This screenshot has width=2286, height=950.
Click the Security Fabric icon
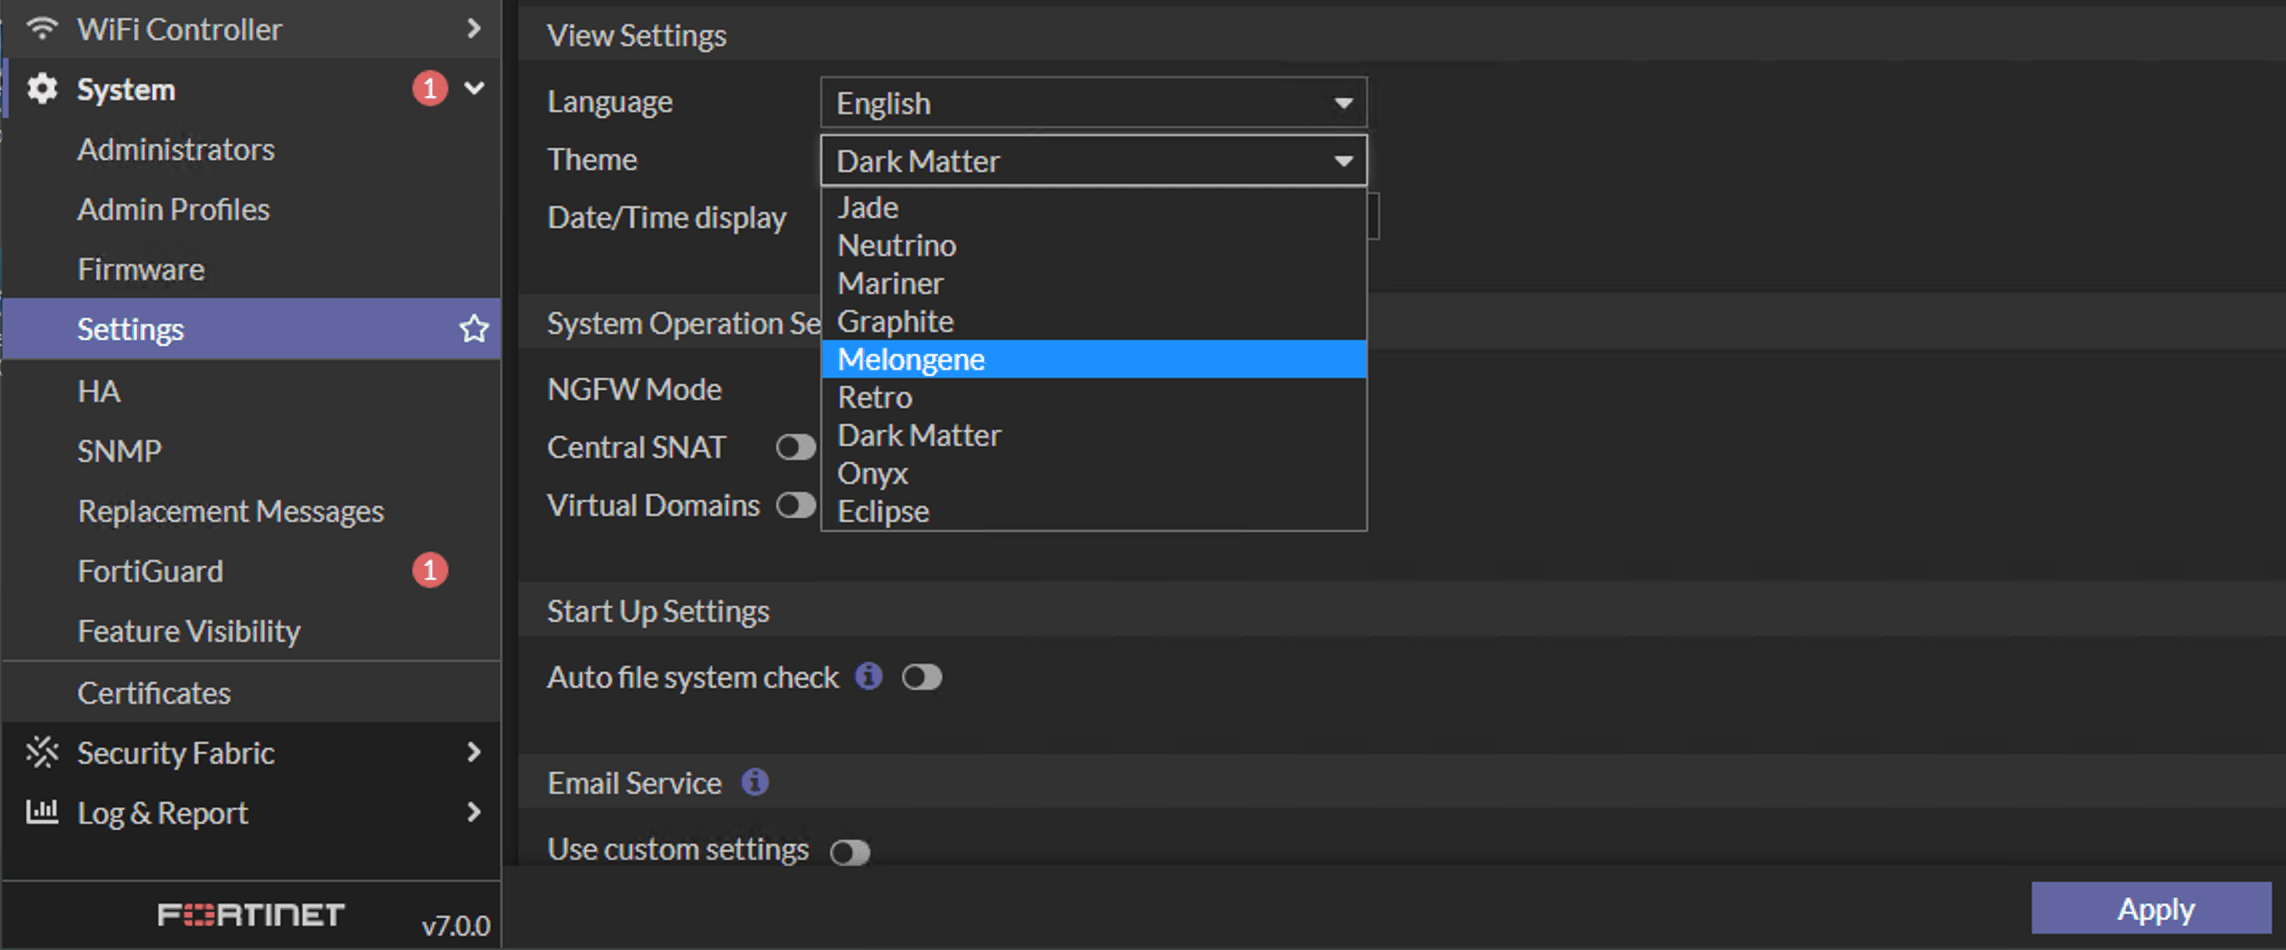coord(42,752)
